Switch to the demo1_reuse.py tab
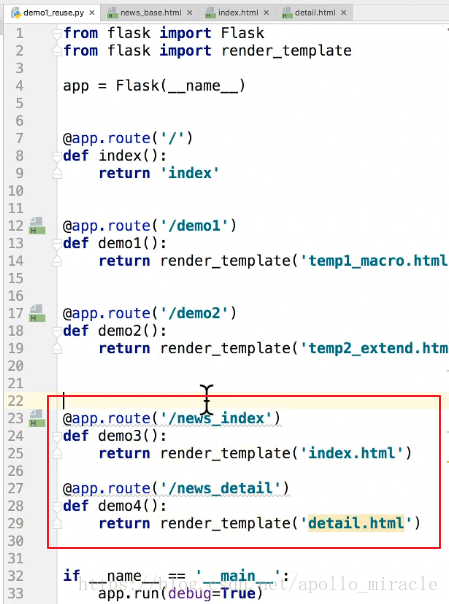The height and width of the screenshot is (604, 449). click(x=53, y=13)
